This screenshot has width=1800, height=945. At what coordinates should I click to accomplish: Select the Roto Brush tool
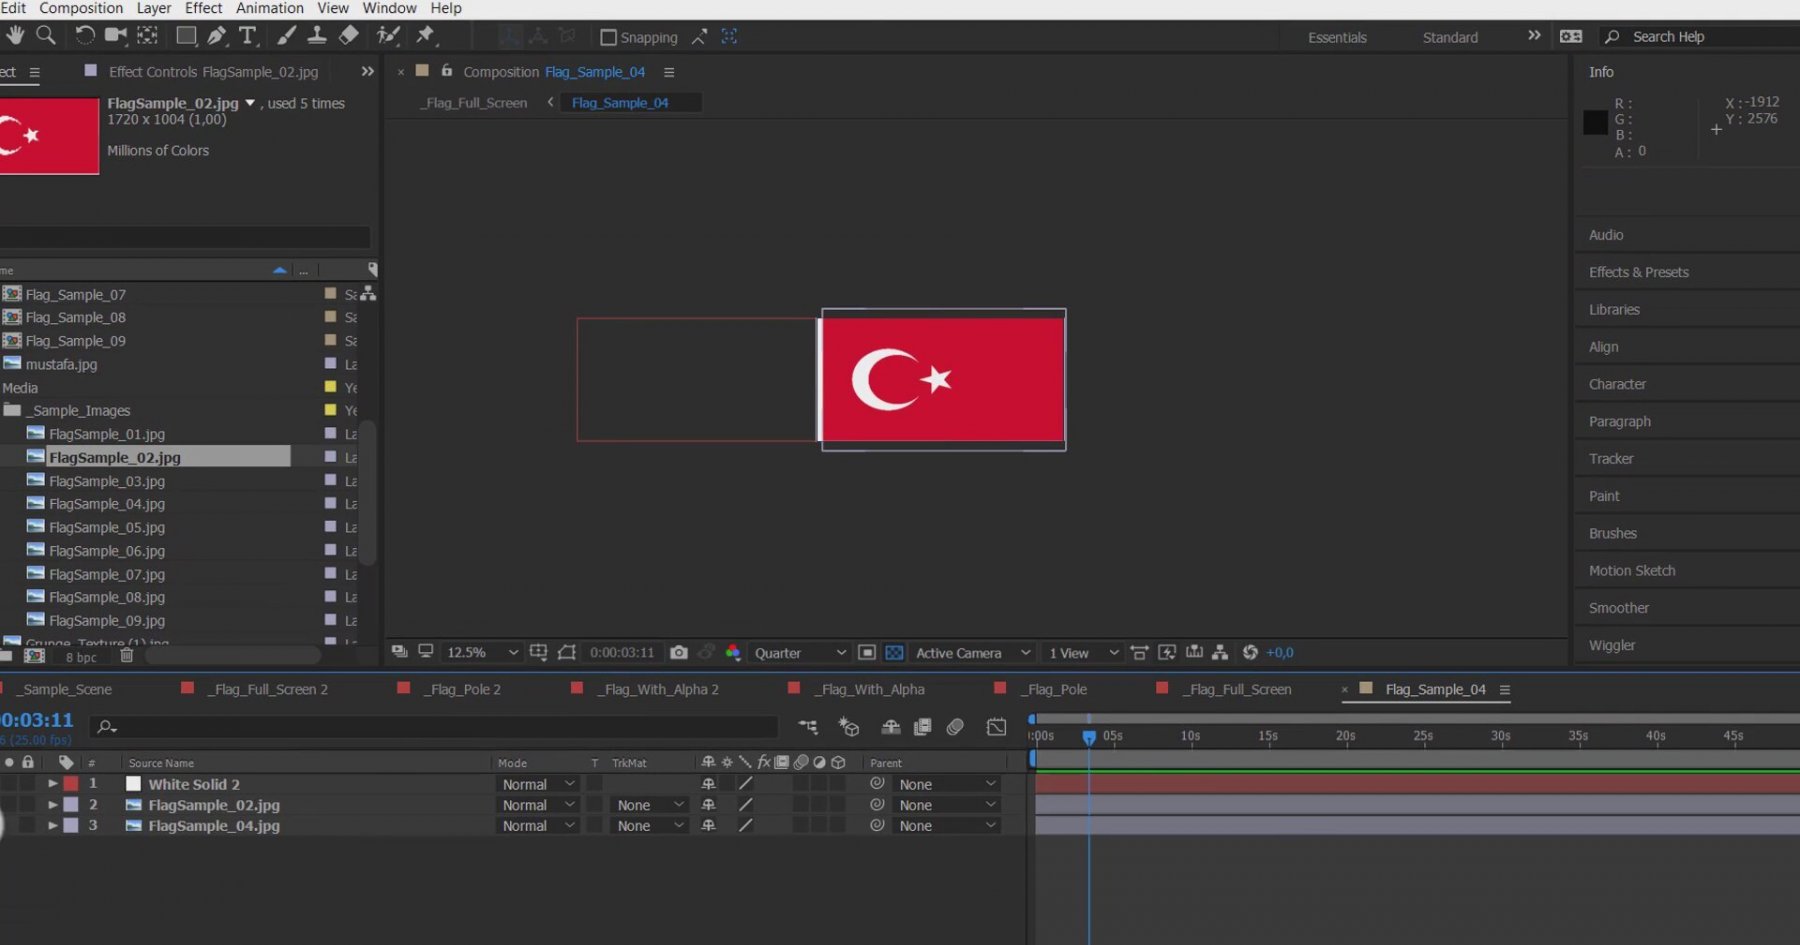pos(388,35)
